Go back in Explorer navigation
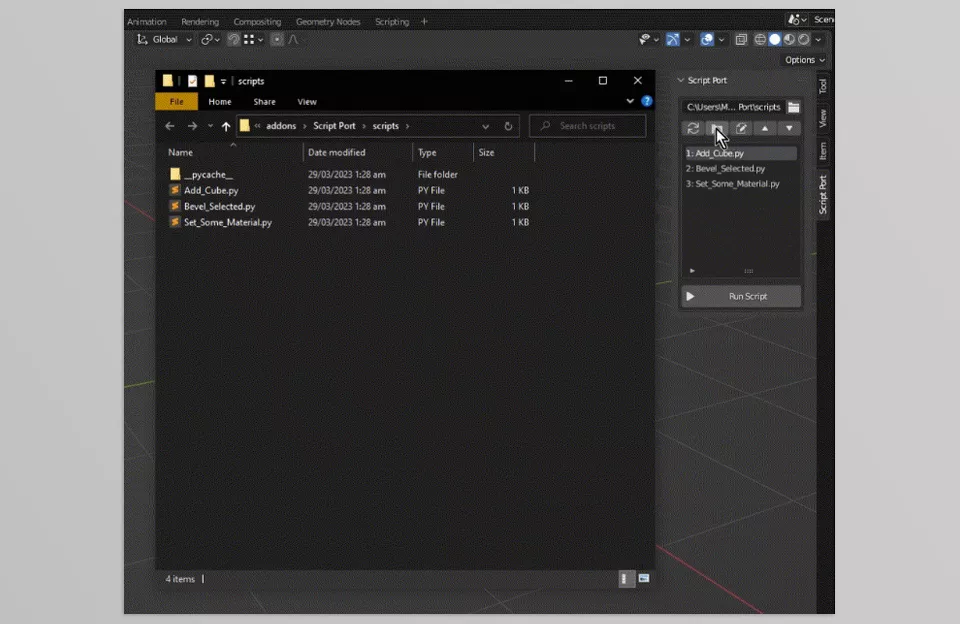960x624 pixels. pos(170,126)
